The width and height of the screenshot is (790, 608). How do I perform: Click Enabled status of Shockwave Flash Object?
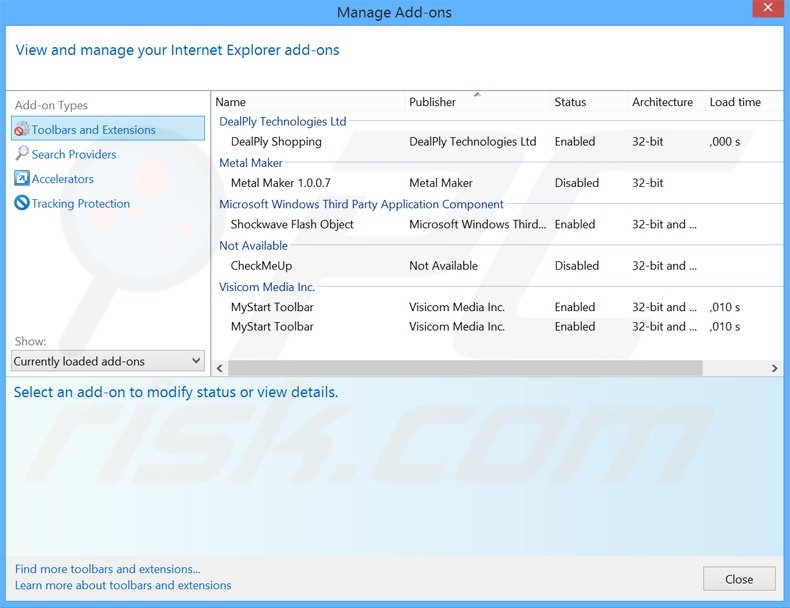coord(575,224)
